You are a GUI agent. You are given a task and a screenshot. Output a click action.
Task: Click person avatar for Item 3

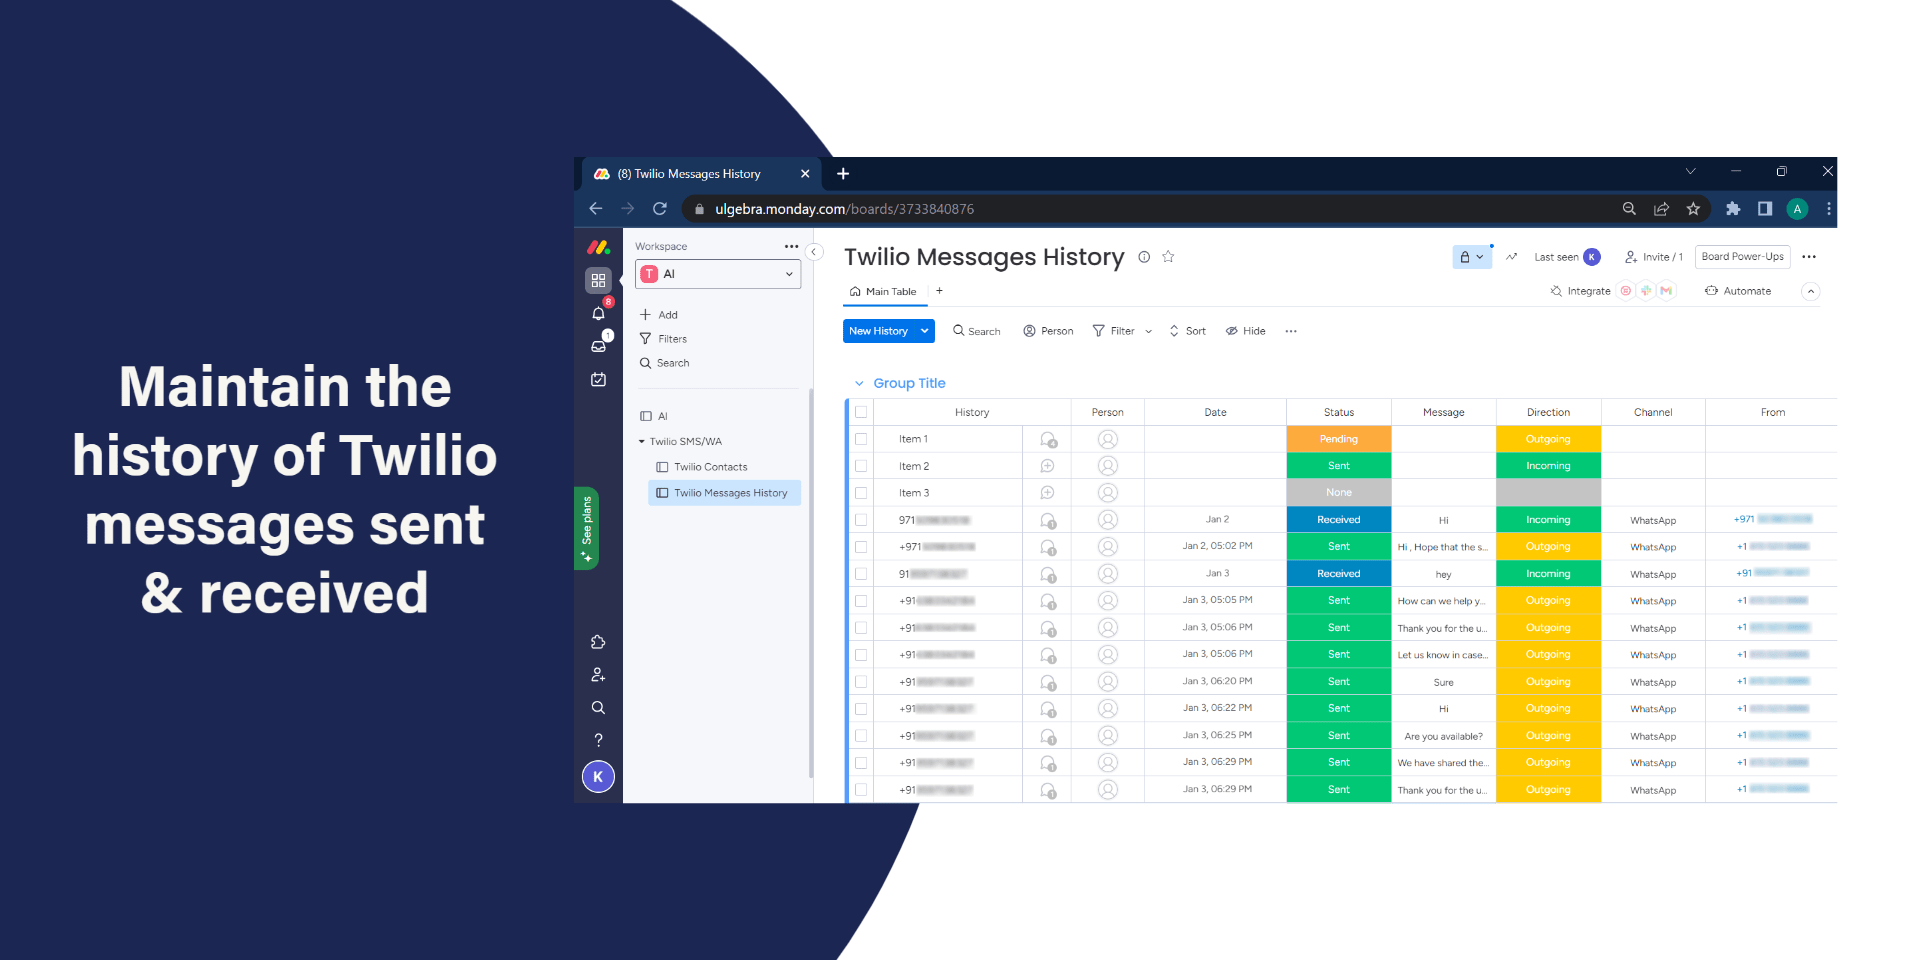[1108, 493]
